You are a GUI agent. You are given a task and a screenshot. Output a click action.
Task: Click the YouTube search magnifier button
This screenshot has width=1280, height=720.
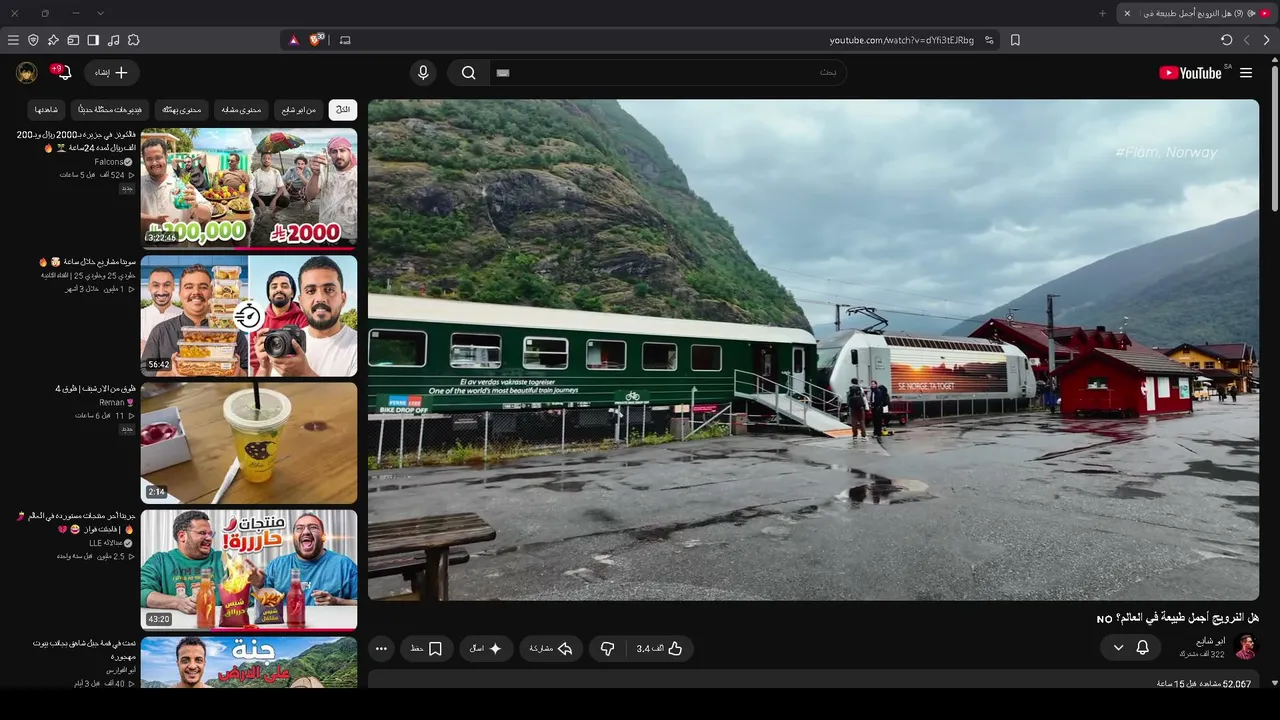(468, 73)
